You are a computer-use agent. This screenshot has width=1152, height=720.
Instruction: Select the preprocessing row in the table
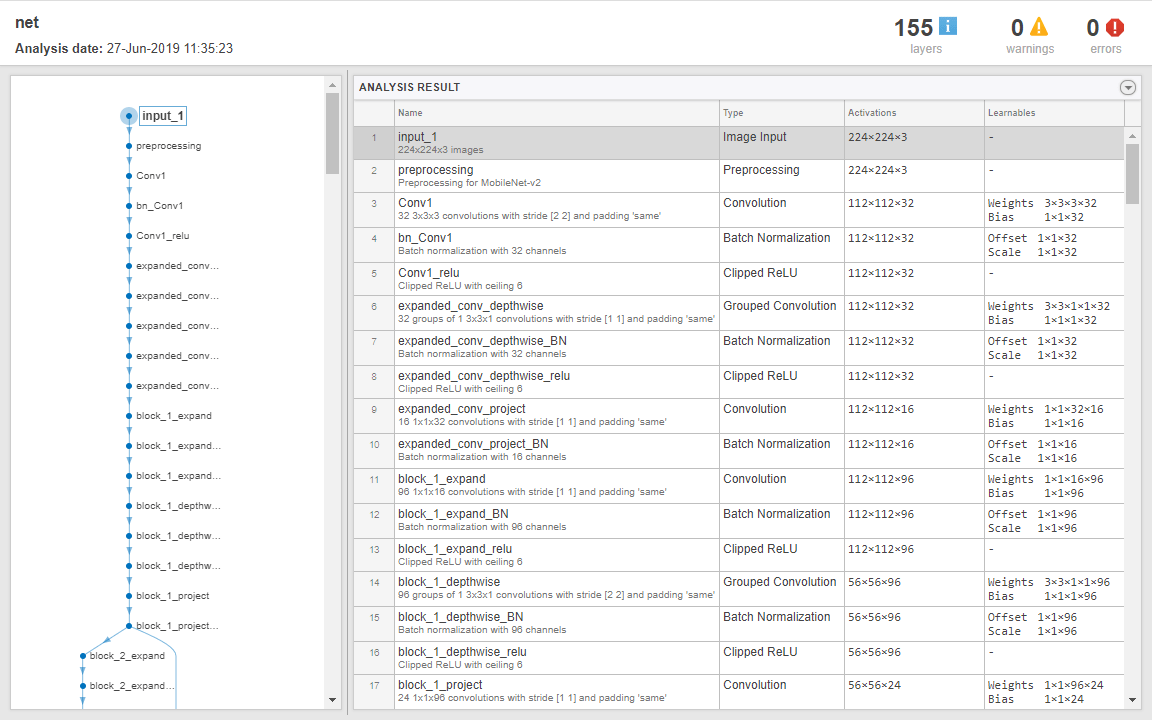pyautogui.click(x=739, y=176)
